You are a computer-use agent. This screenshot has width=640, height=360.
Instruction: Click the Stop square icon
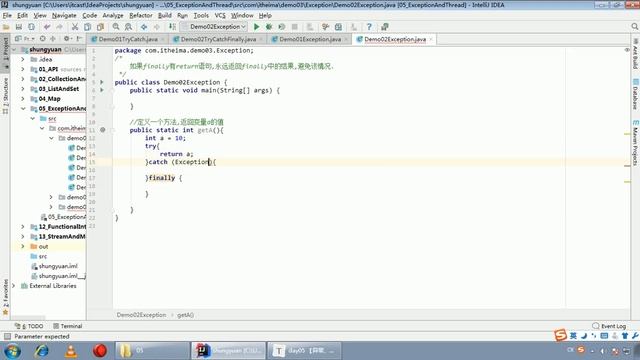coord(295,27)
